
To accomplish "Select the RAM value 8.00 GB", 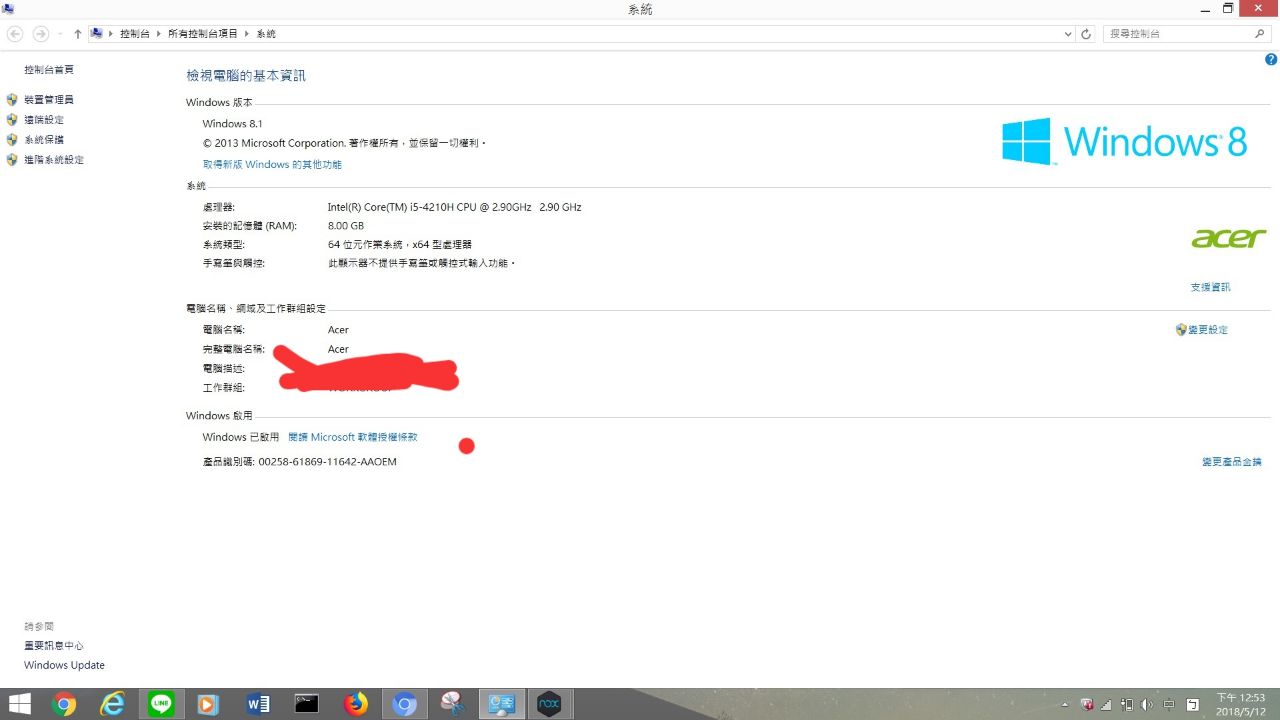I will (346, 226).
